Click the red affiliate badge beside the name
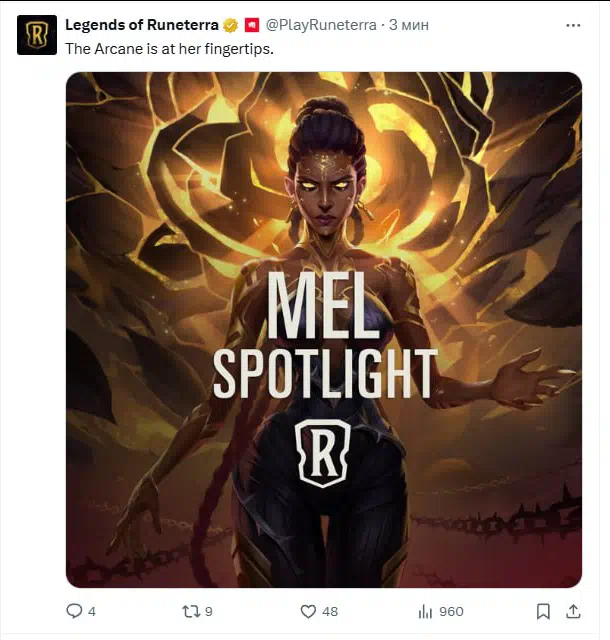 252,25
